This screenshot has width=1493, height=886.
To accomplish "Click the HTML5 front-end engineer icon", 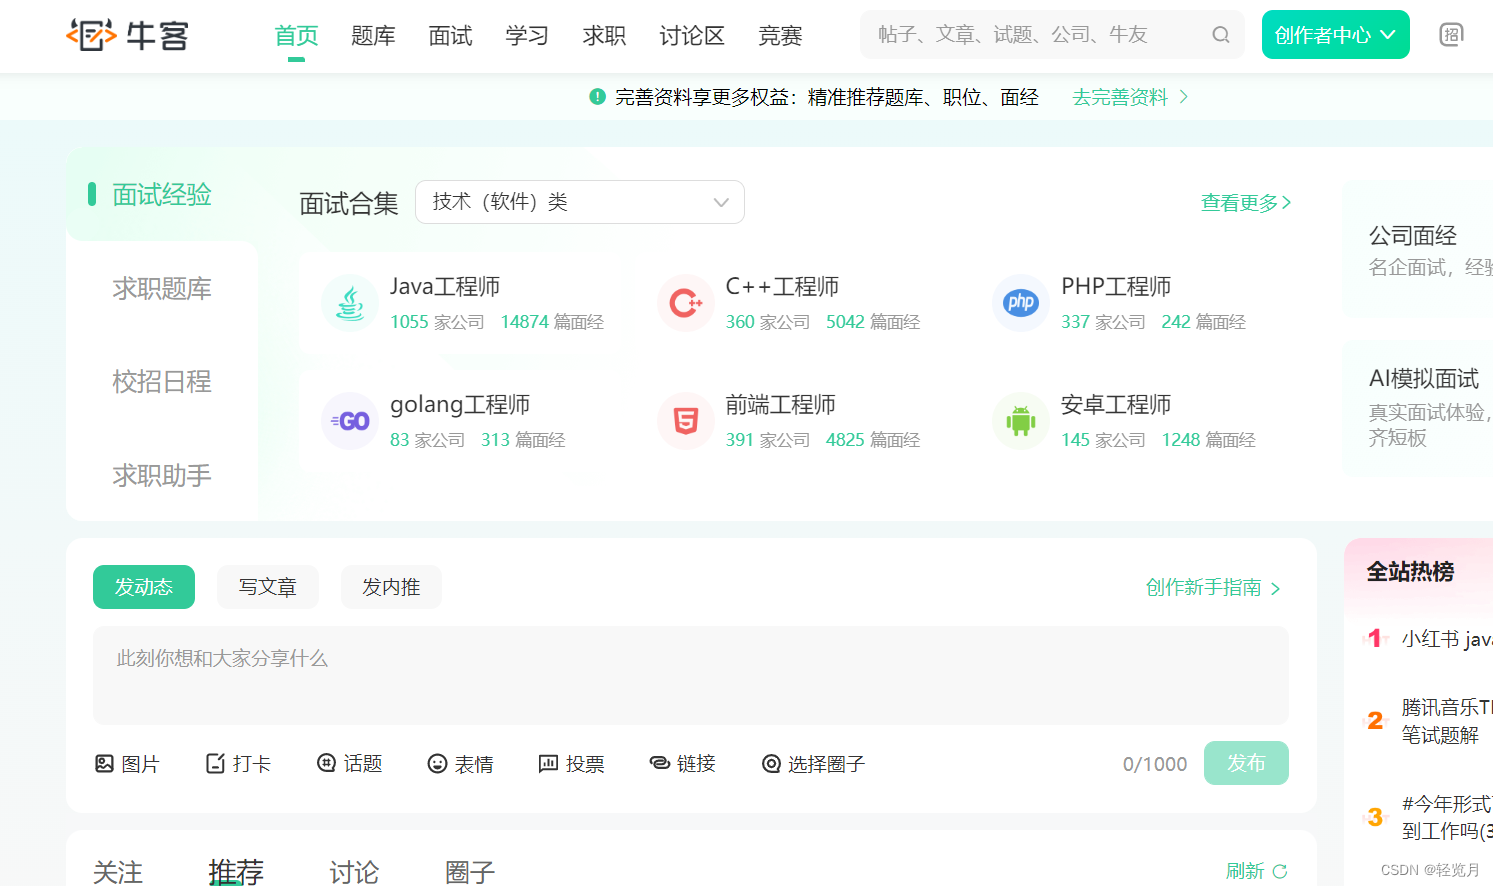I will [686, 421].
